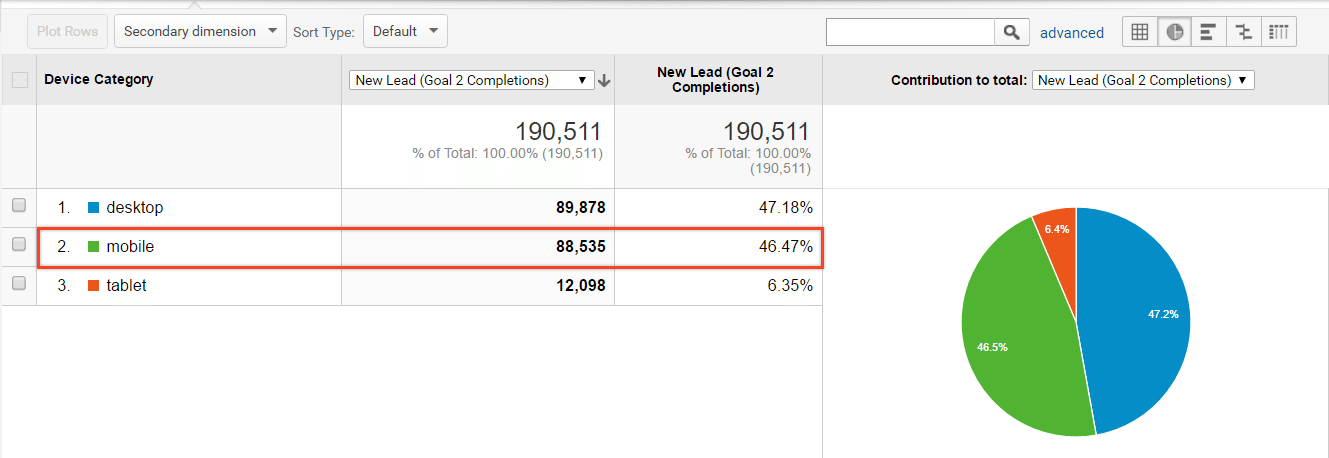Click the 89,878 desktop completions value
The height and width of the screenshot is (458, 1329).
pos(580,207)
